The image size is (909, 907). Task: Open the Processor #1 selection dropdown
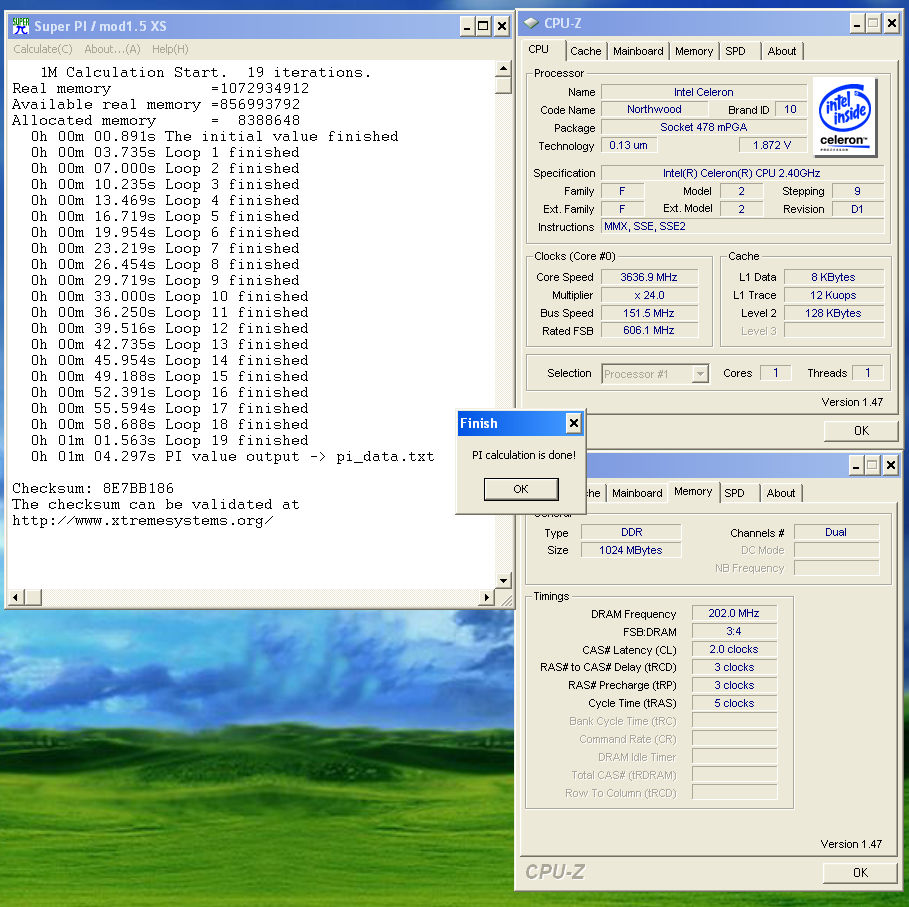click(700, 374)
